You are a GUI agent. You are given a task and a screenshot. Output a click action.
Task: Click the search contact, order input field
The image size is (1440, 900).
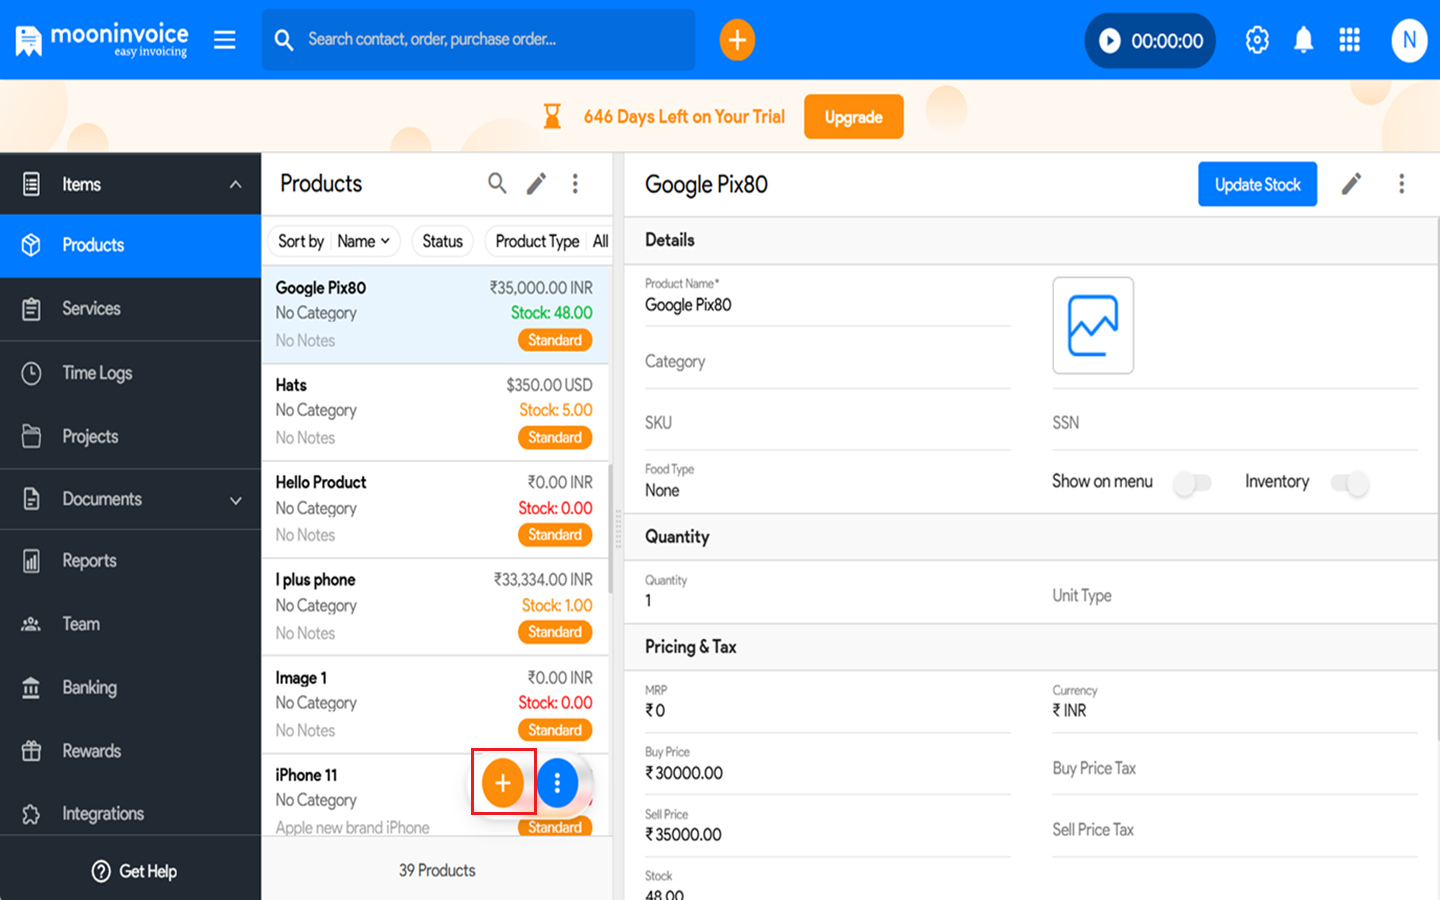coord(478,40)
